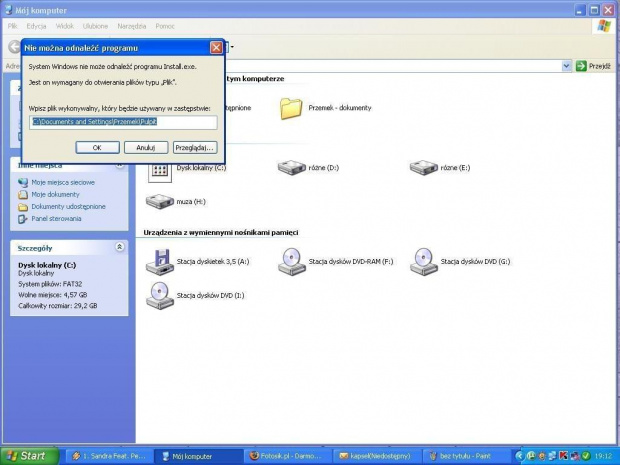This screenshot has width=620, height=465.
Task: Click the Przejdź go button
Action: 593,66
